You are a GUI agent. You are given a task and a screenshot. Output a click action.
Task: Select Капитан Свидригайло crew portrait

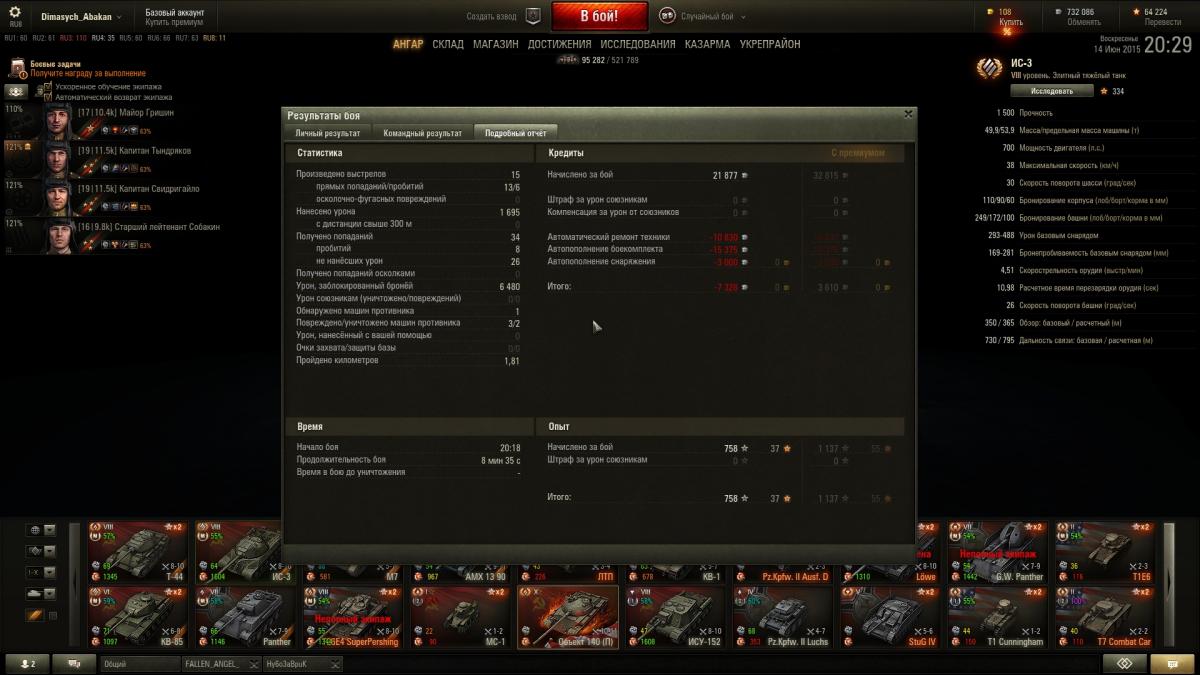pos(58,197)
